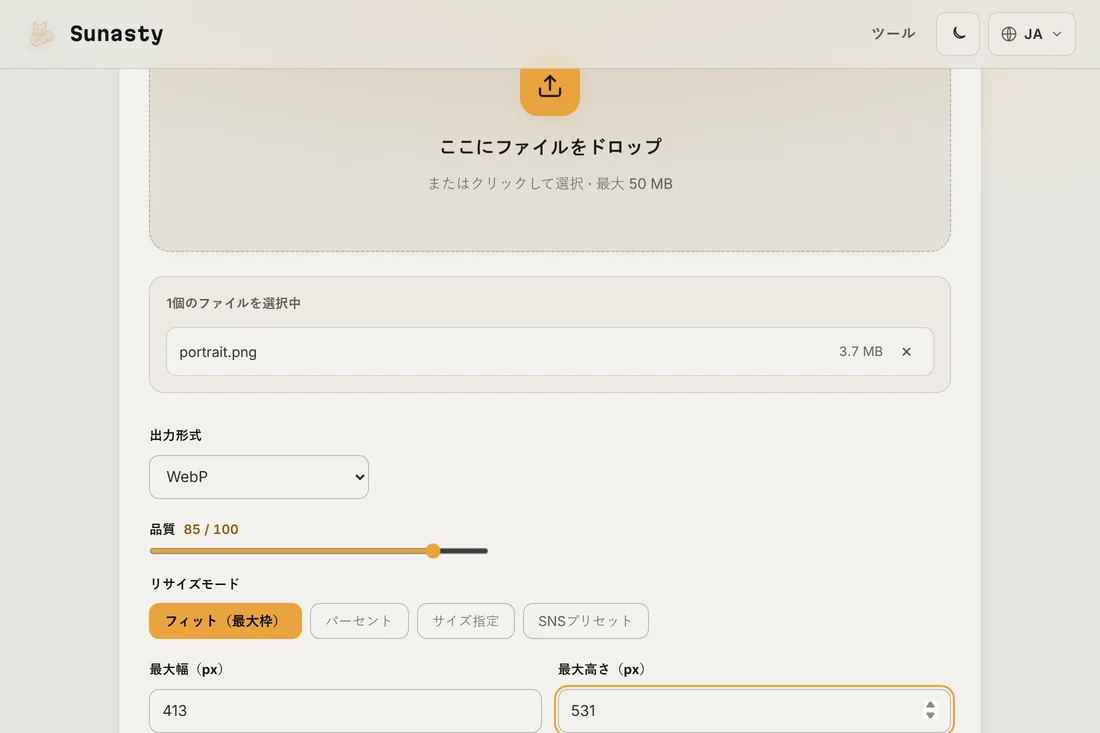Select SNSプリセット resize mode

pyautogui.click(x=586, y=621)
